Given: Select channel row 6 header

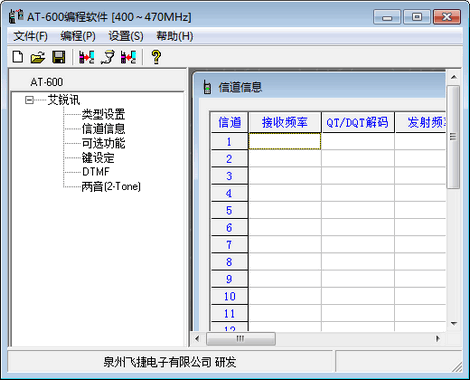Looking at the screenshot, I should [x=229, y=228].
